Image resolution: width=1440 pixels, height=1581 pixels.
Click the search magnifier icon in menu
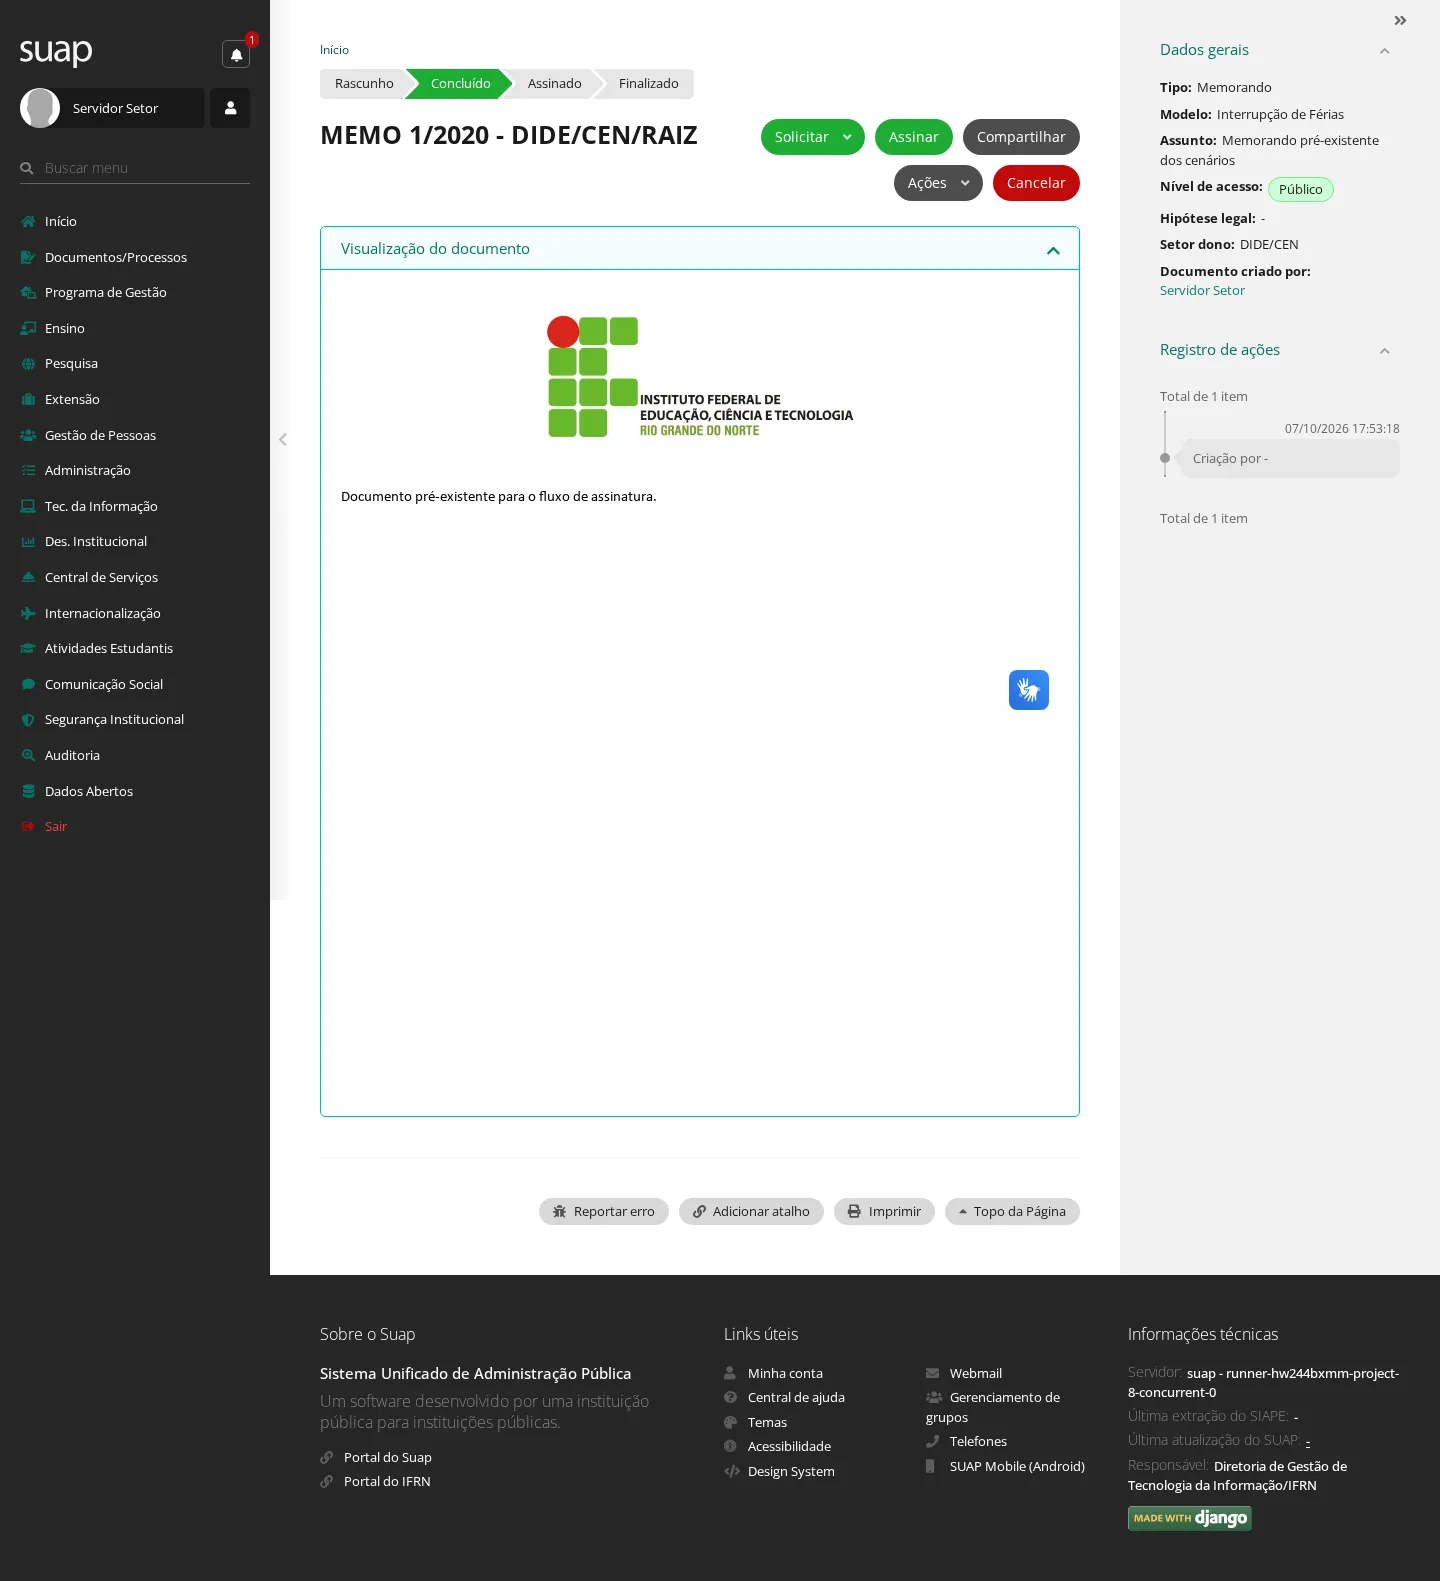(x=27, y=168)
